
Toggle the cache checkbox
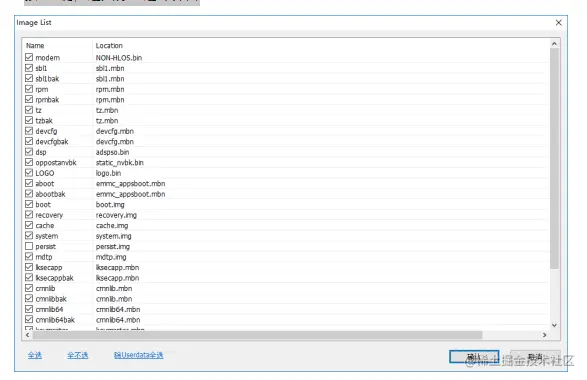29,225
